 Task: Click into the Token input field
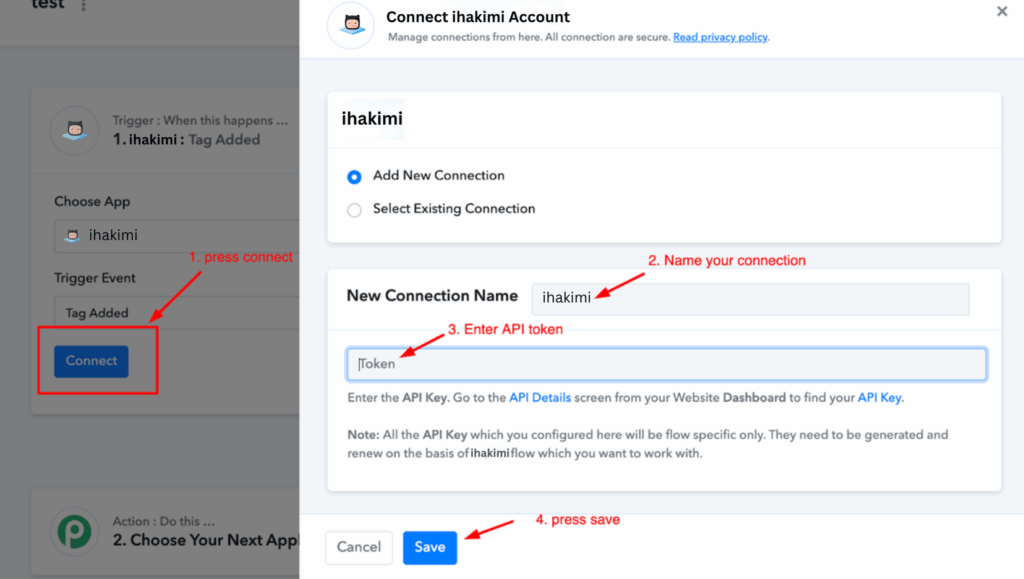click(667, 364)
